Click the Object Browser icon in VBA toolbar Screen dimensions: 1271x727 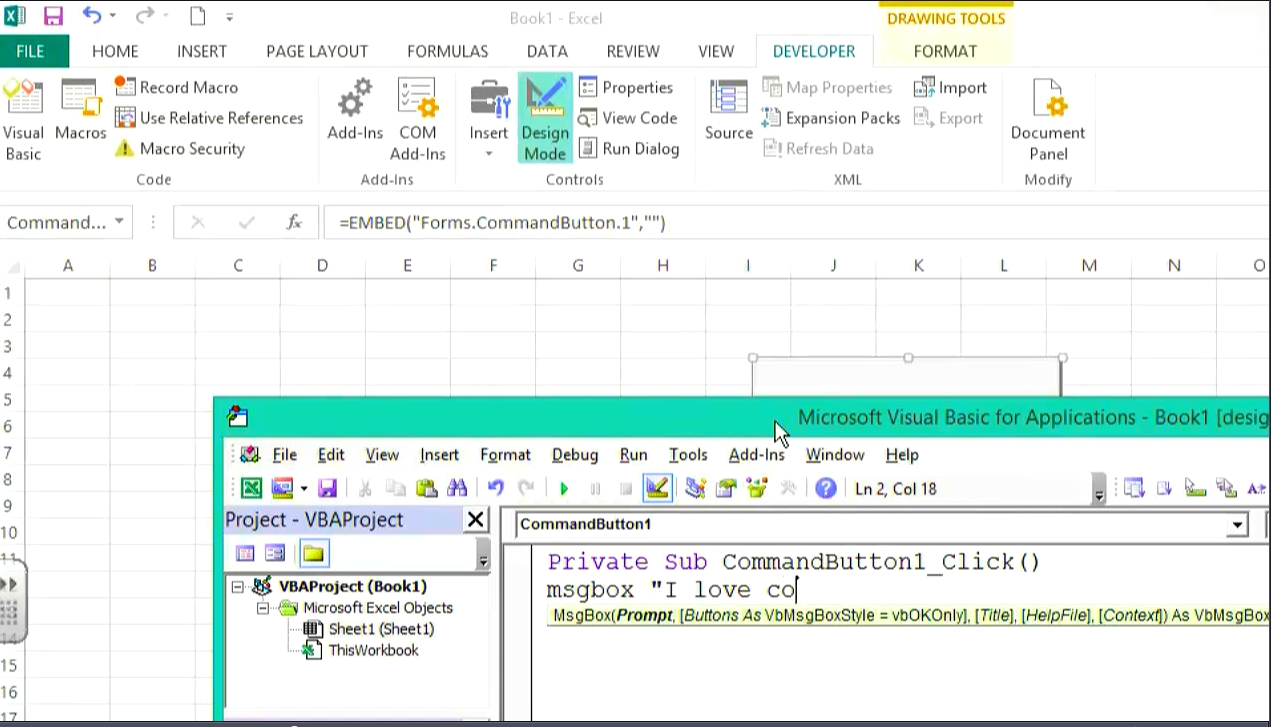coord(756,488)
